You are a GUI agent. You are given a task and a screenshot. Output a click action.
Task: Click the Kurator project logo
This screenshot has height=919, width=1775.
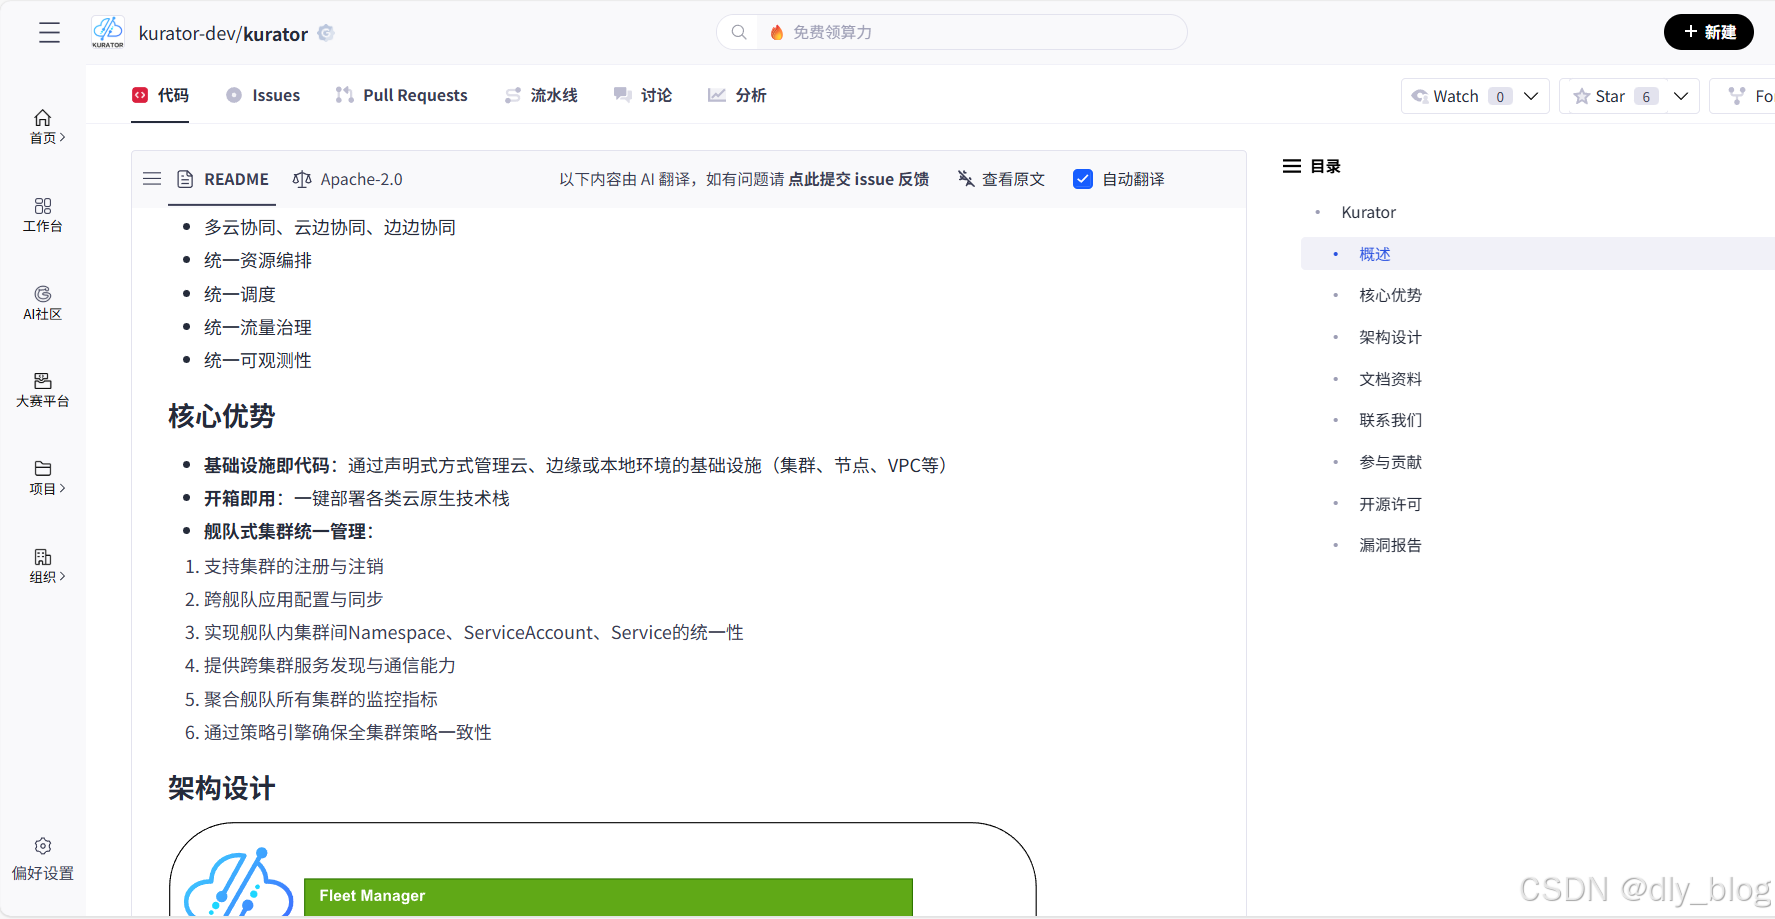point(108,32)
